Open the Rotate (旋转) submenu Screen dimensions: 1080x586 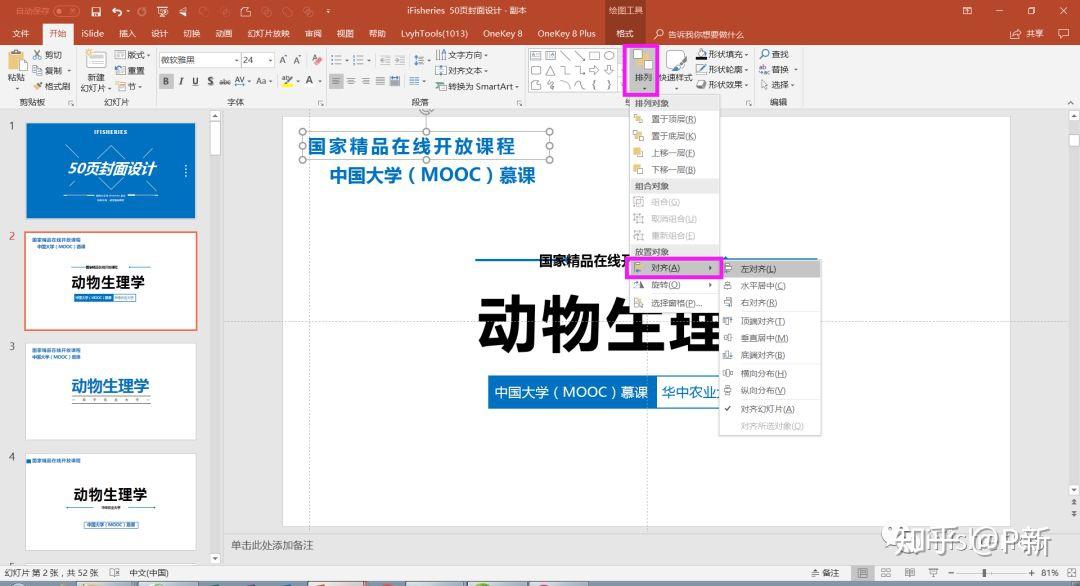(674, 284)
